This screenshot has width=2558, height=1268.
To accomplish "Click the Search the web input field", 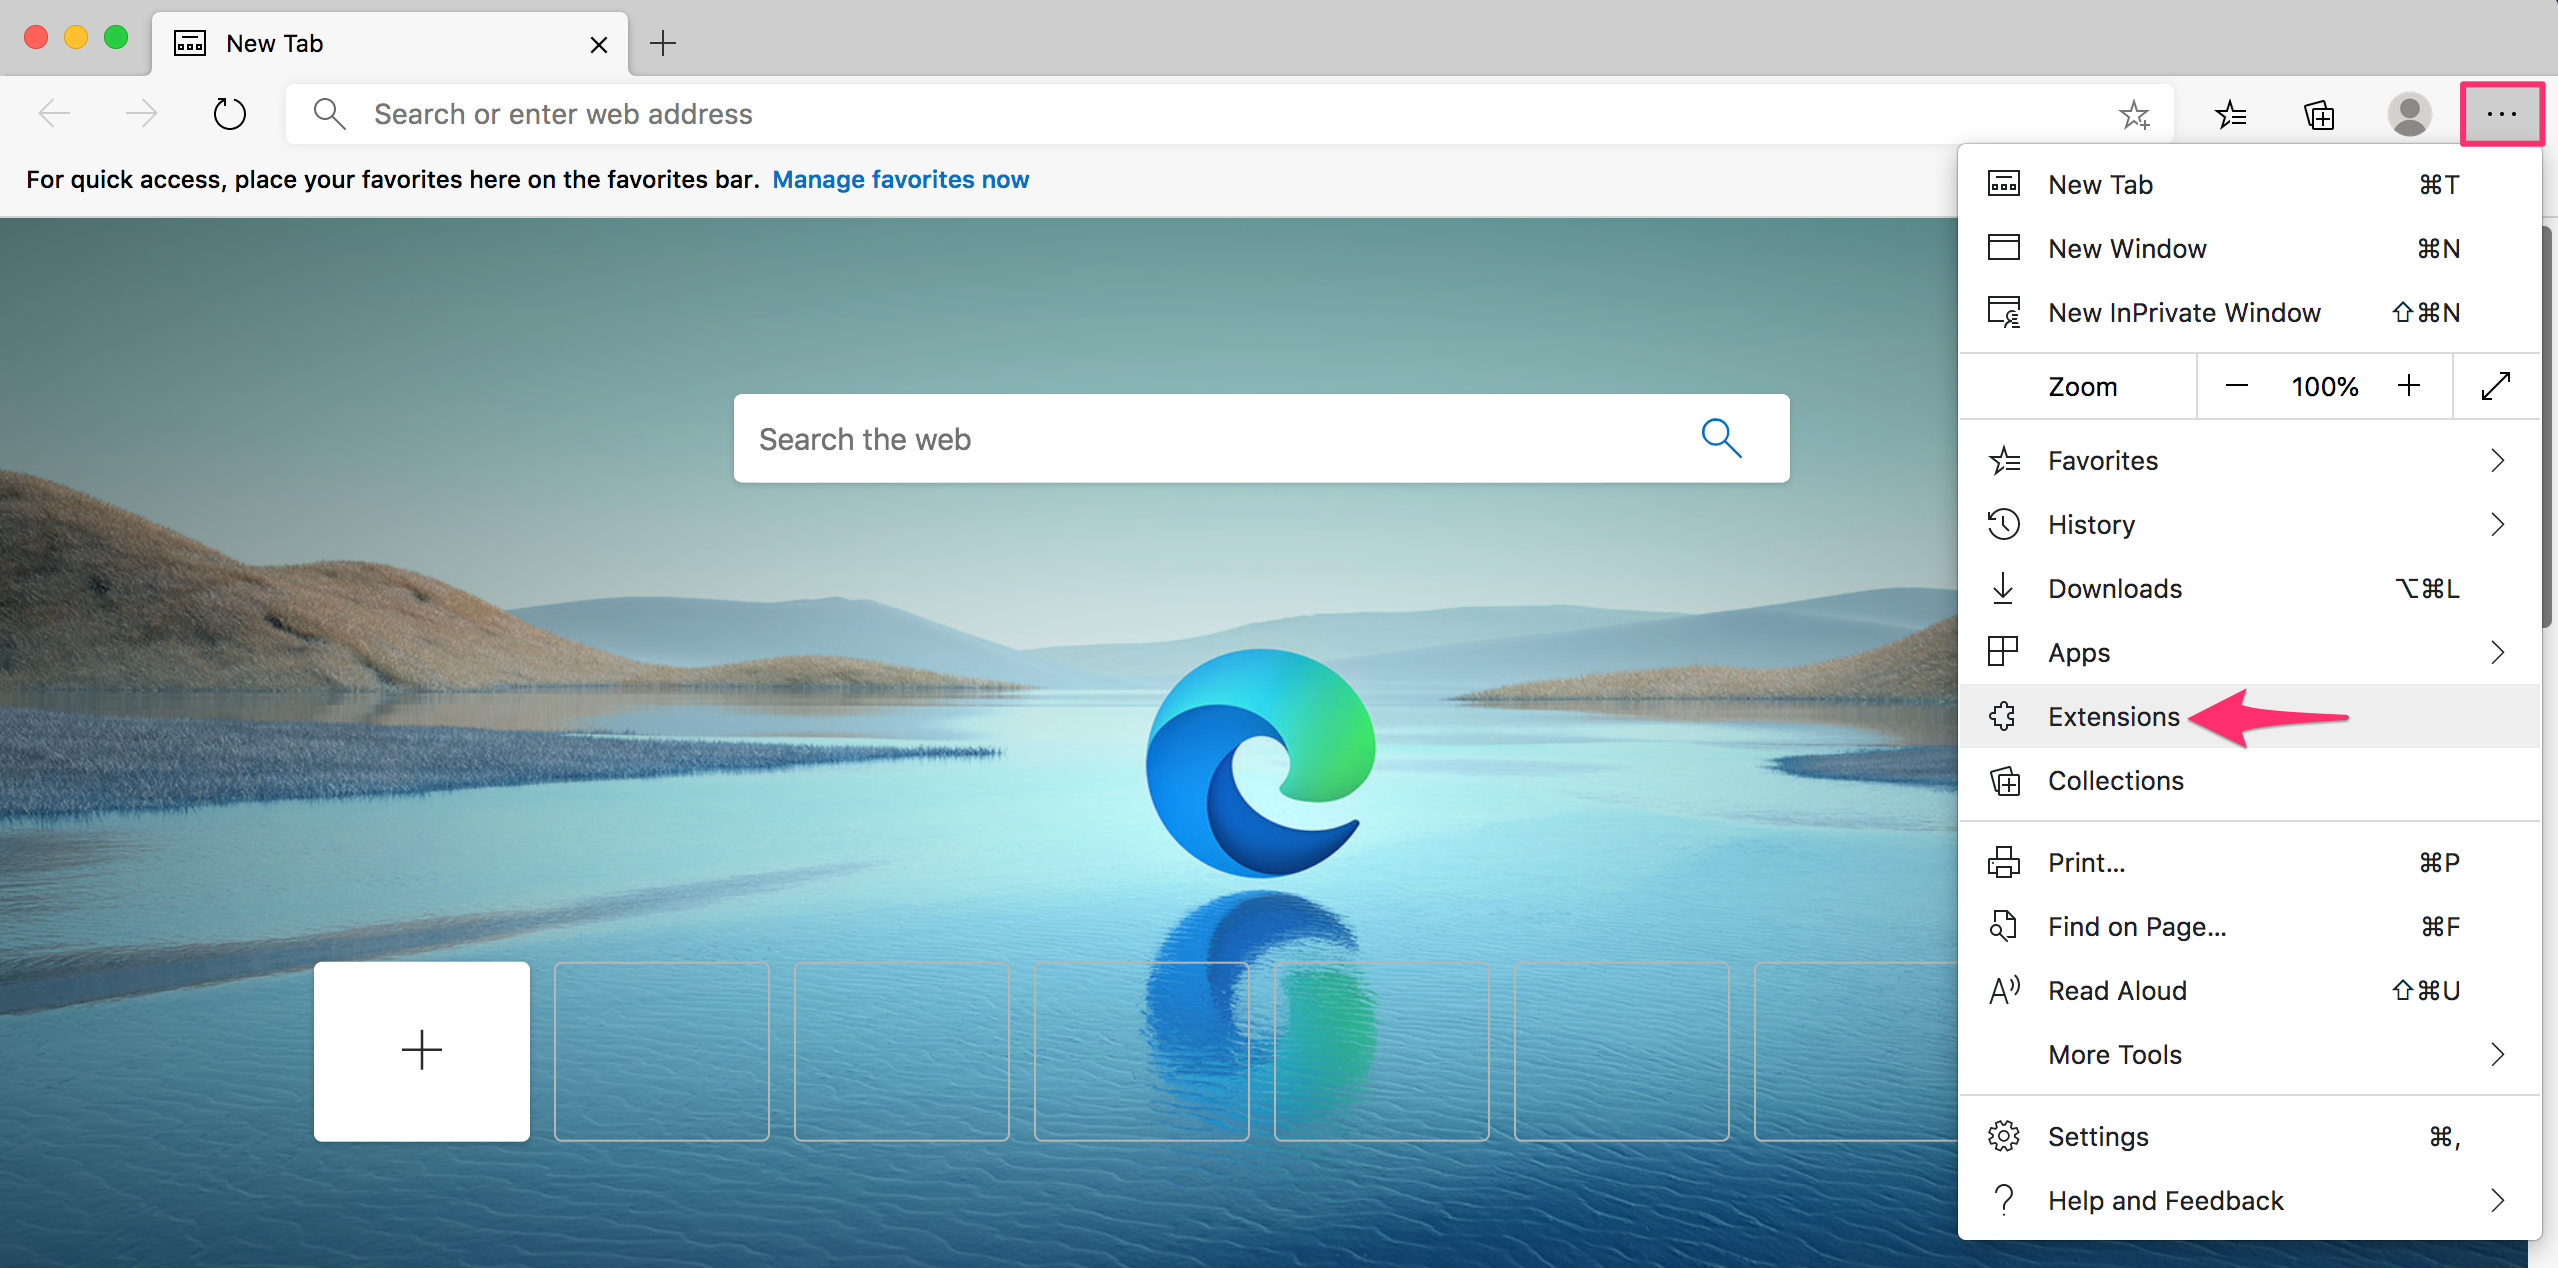I will point(1263,439).
